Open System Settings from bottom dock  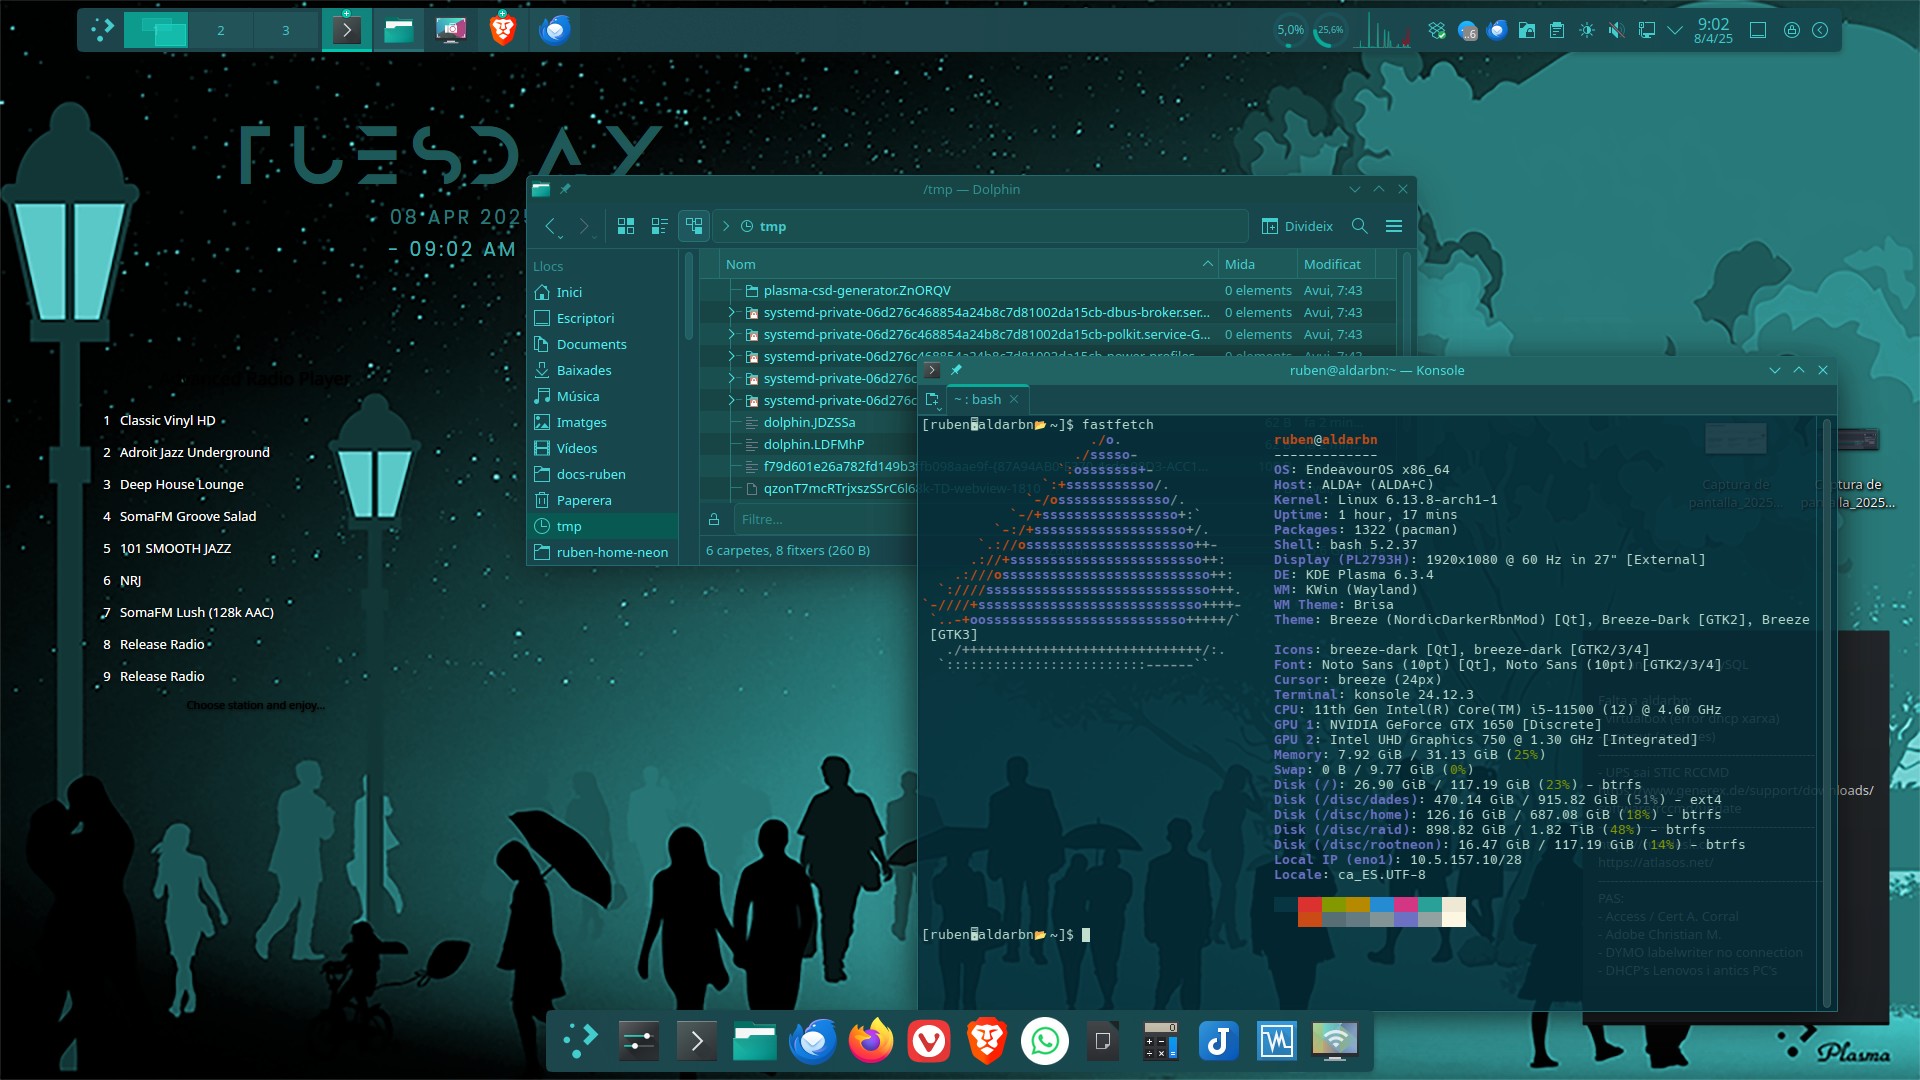tap(638, 1042)
